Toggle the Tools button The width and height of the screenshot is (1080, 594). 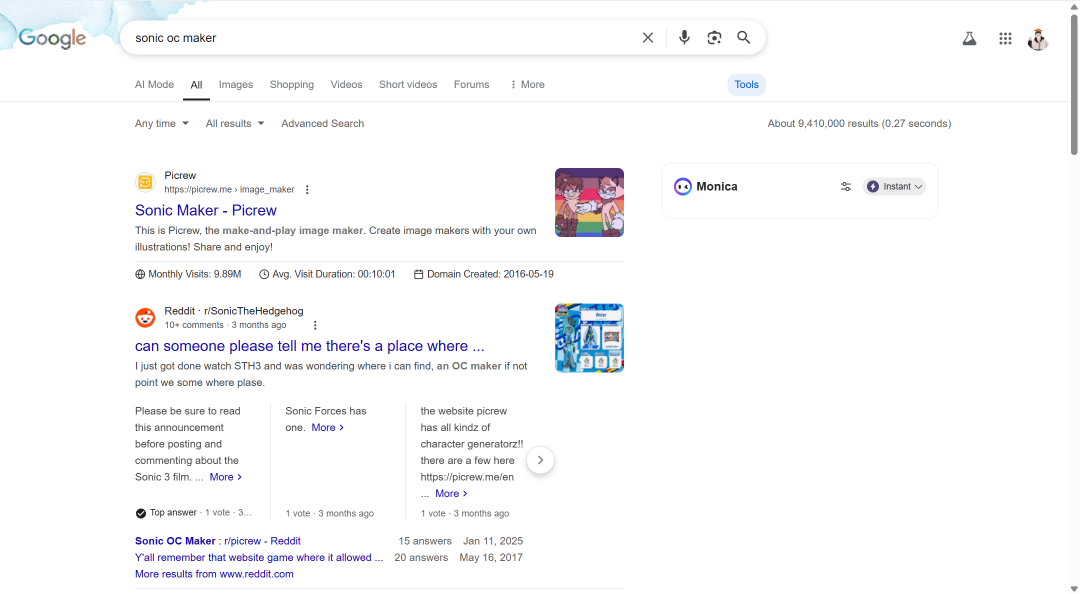(747, 85)
